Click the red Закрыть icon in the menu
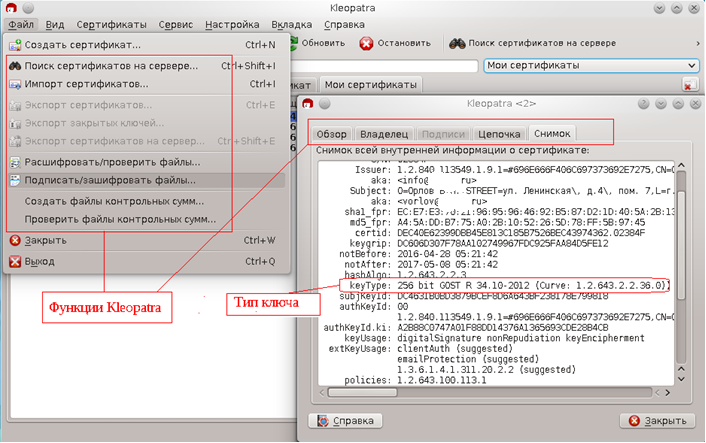The height and width of the screenshot is (443, 706). [15, 240]
